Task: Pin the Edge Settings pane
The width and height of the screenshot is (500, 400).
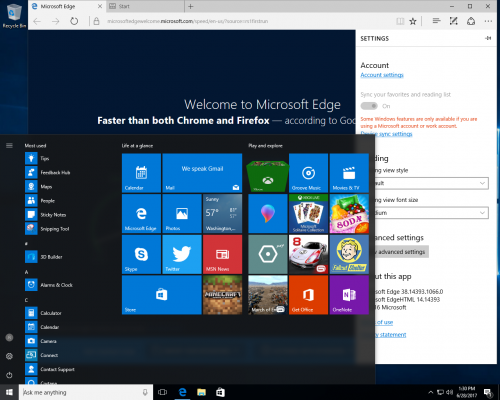Action: click(x=488, y=38)
